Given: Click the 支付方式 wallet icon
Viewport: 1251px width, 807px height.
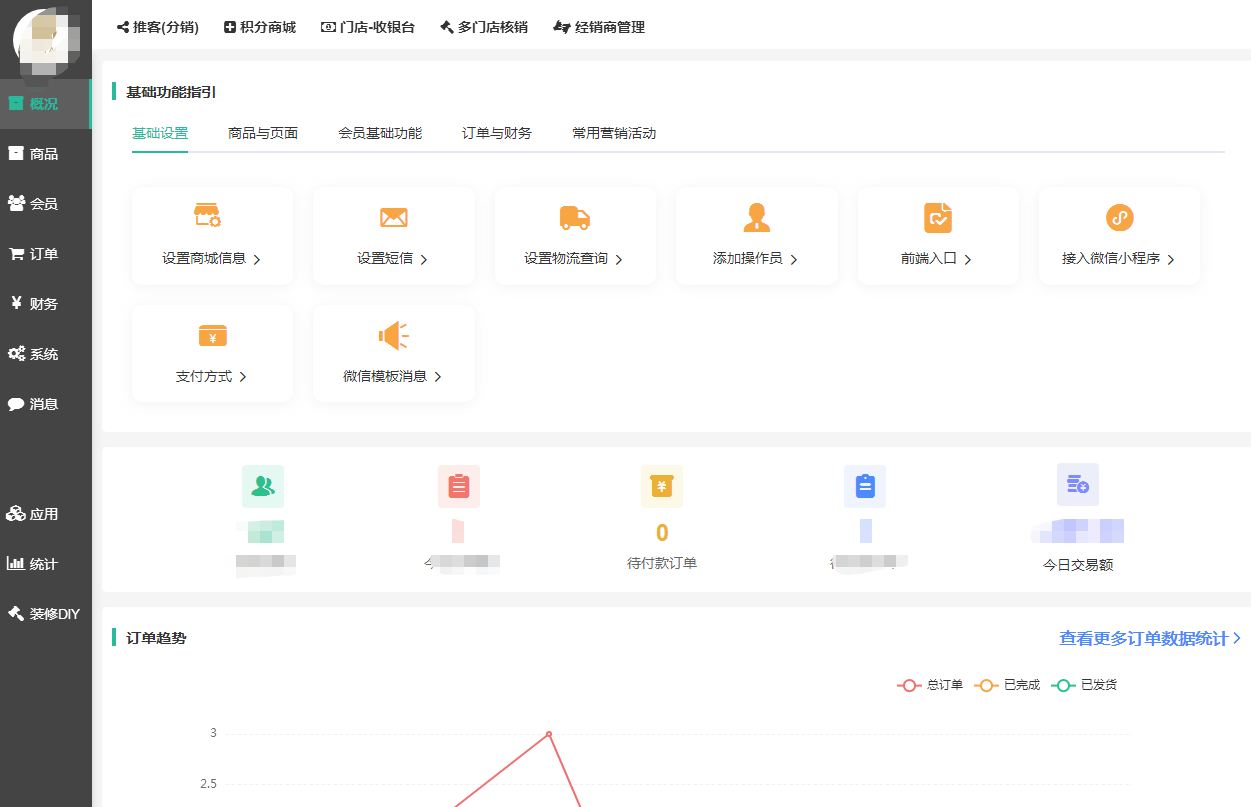Looking at the screenshot, I should click(213, 336).
